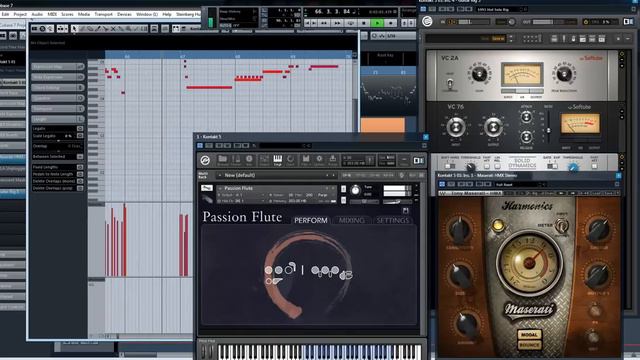Click the VC 76 Release knob
The width and height of the screenshot is (640, 360).
(526, 137)
